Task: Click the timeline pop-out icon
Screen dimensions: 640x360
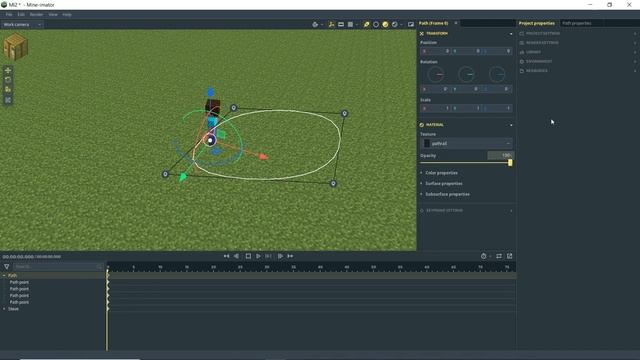Action: (509, 256)
